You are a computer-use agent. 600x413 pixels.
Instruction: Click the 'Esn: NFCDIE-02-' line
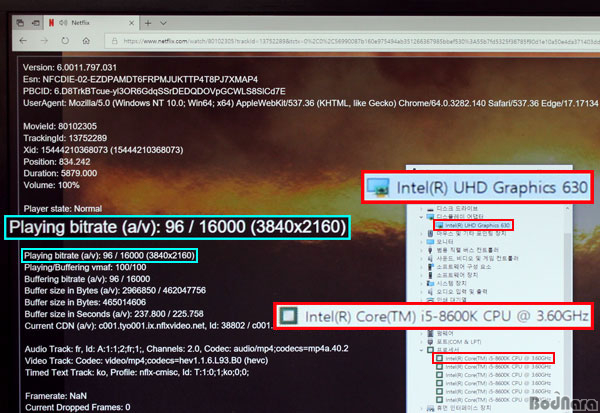point(140,80)
